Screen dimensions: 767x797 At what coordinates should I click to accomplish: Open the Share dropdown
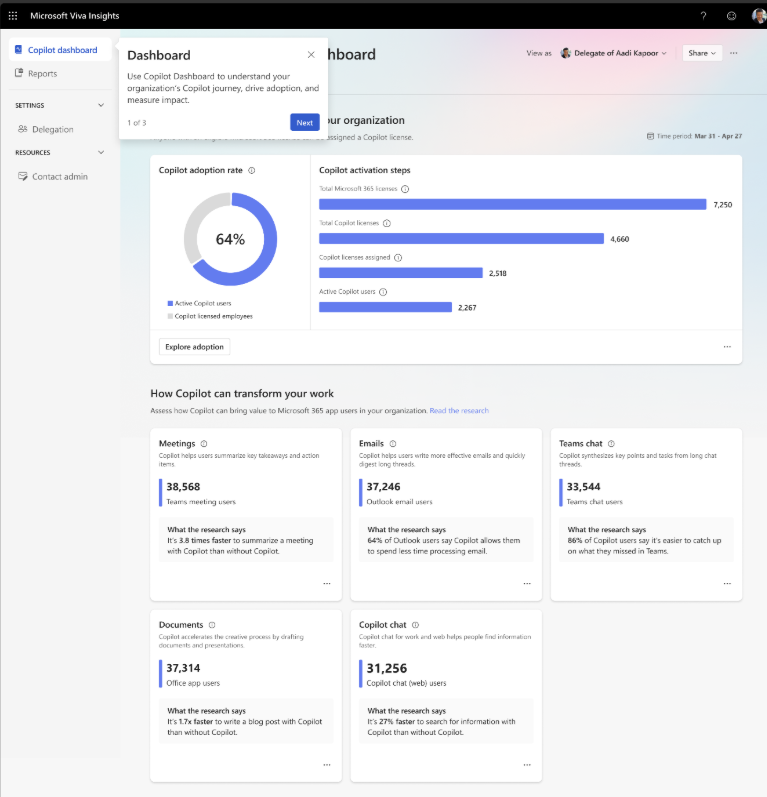tap(702, 53)
